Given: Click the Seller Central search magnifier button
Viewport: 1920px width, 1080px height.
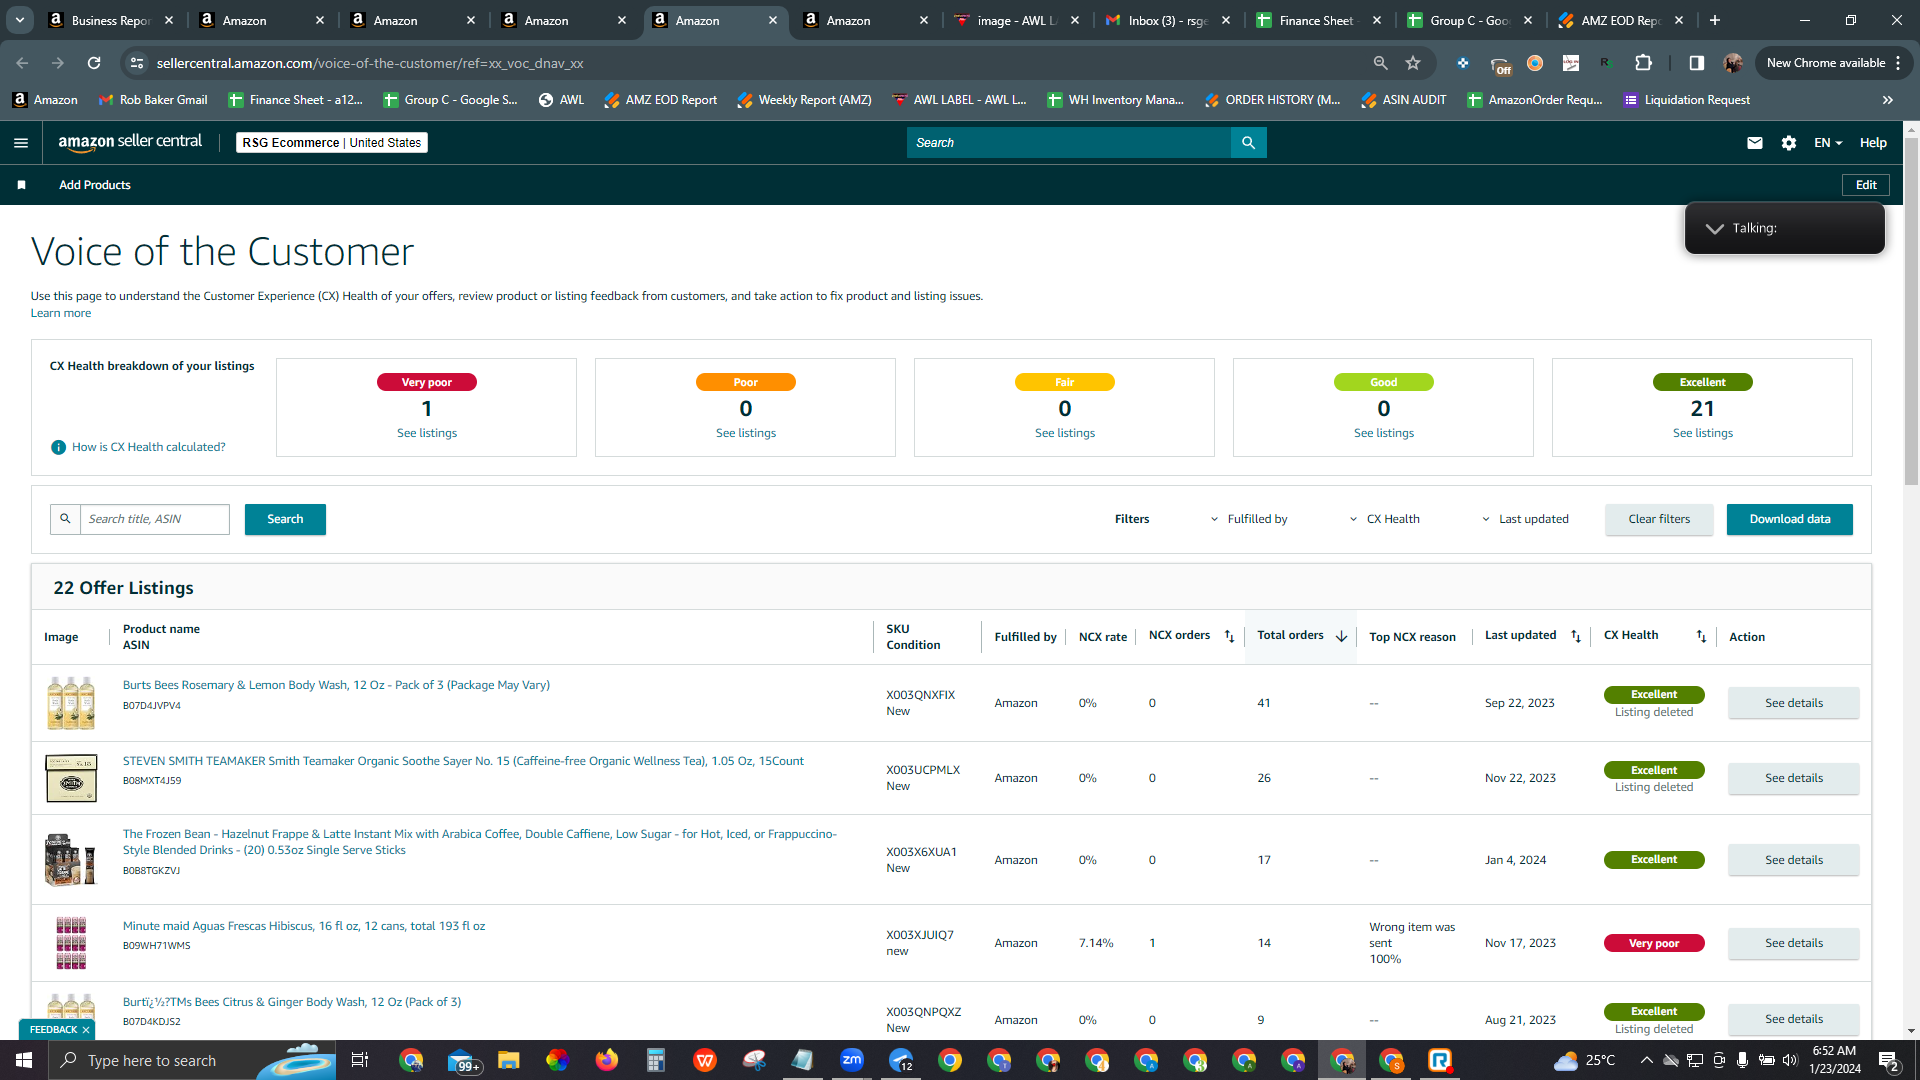Looking at the screenshot, I should [1248, 143].
